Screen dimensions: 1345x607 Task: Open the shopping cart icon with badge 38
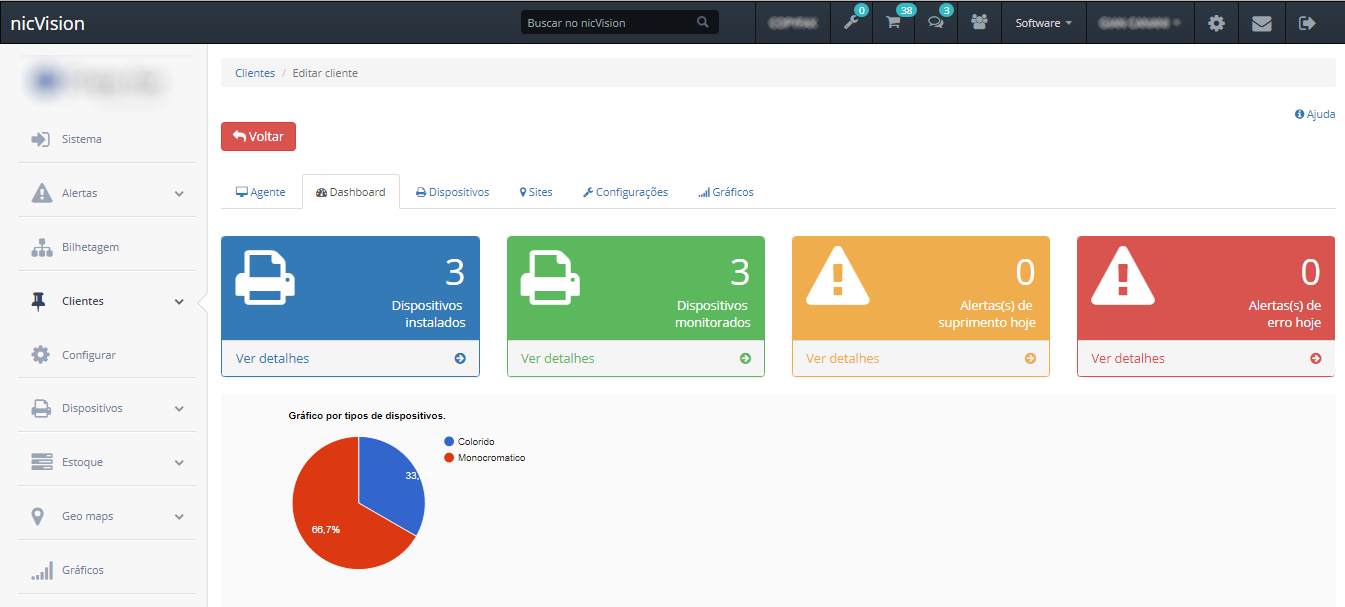[894, 23]
